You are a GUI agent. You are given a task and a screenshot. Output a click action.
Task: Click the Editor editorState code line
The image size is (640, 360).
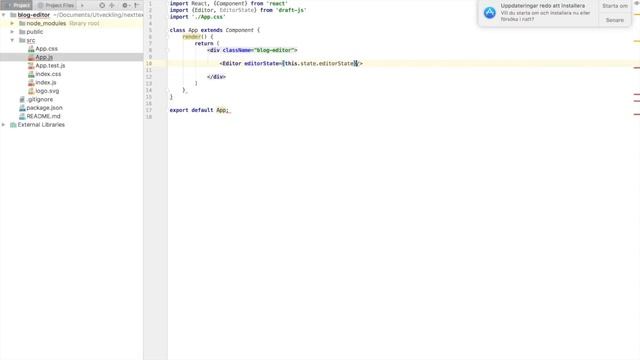coord(291,64)
